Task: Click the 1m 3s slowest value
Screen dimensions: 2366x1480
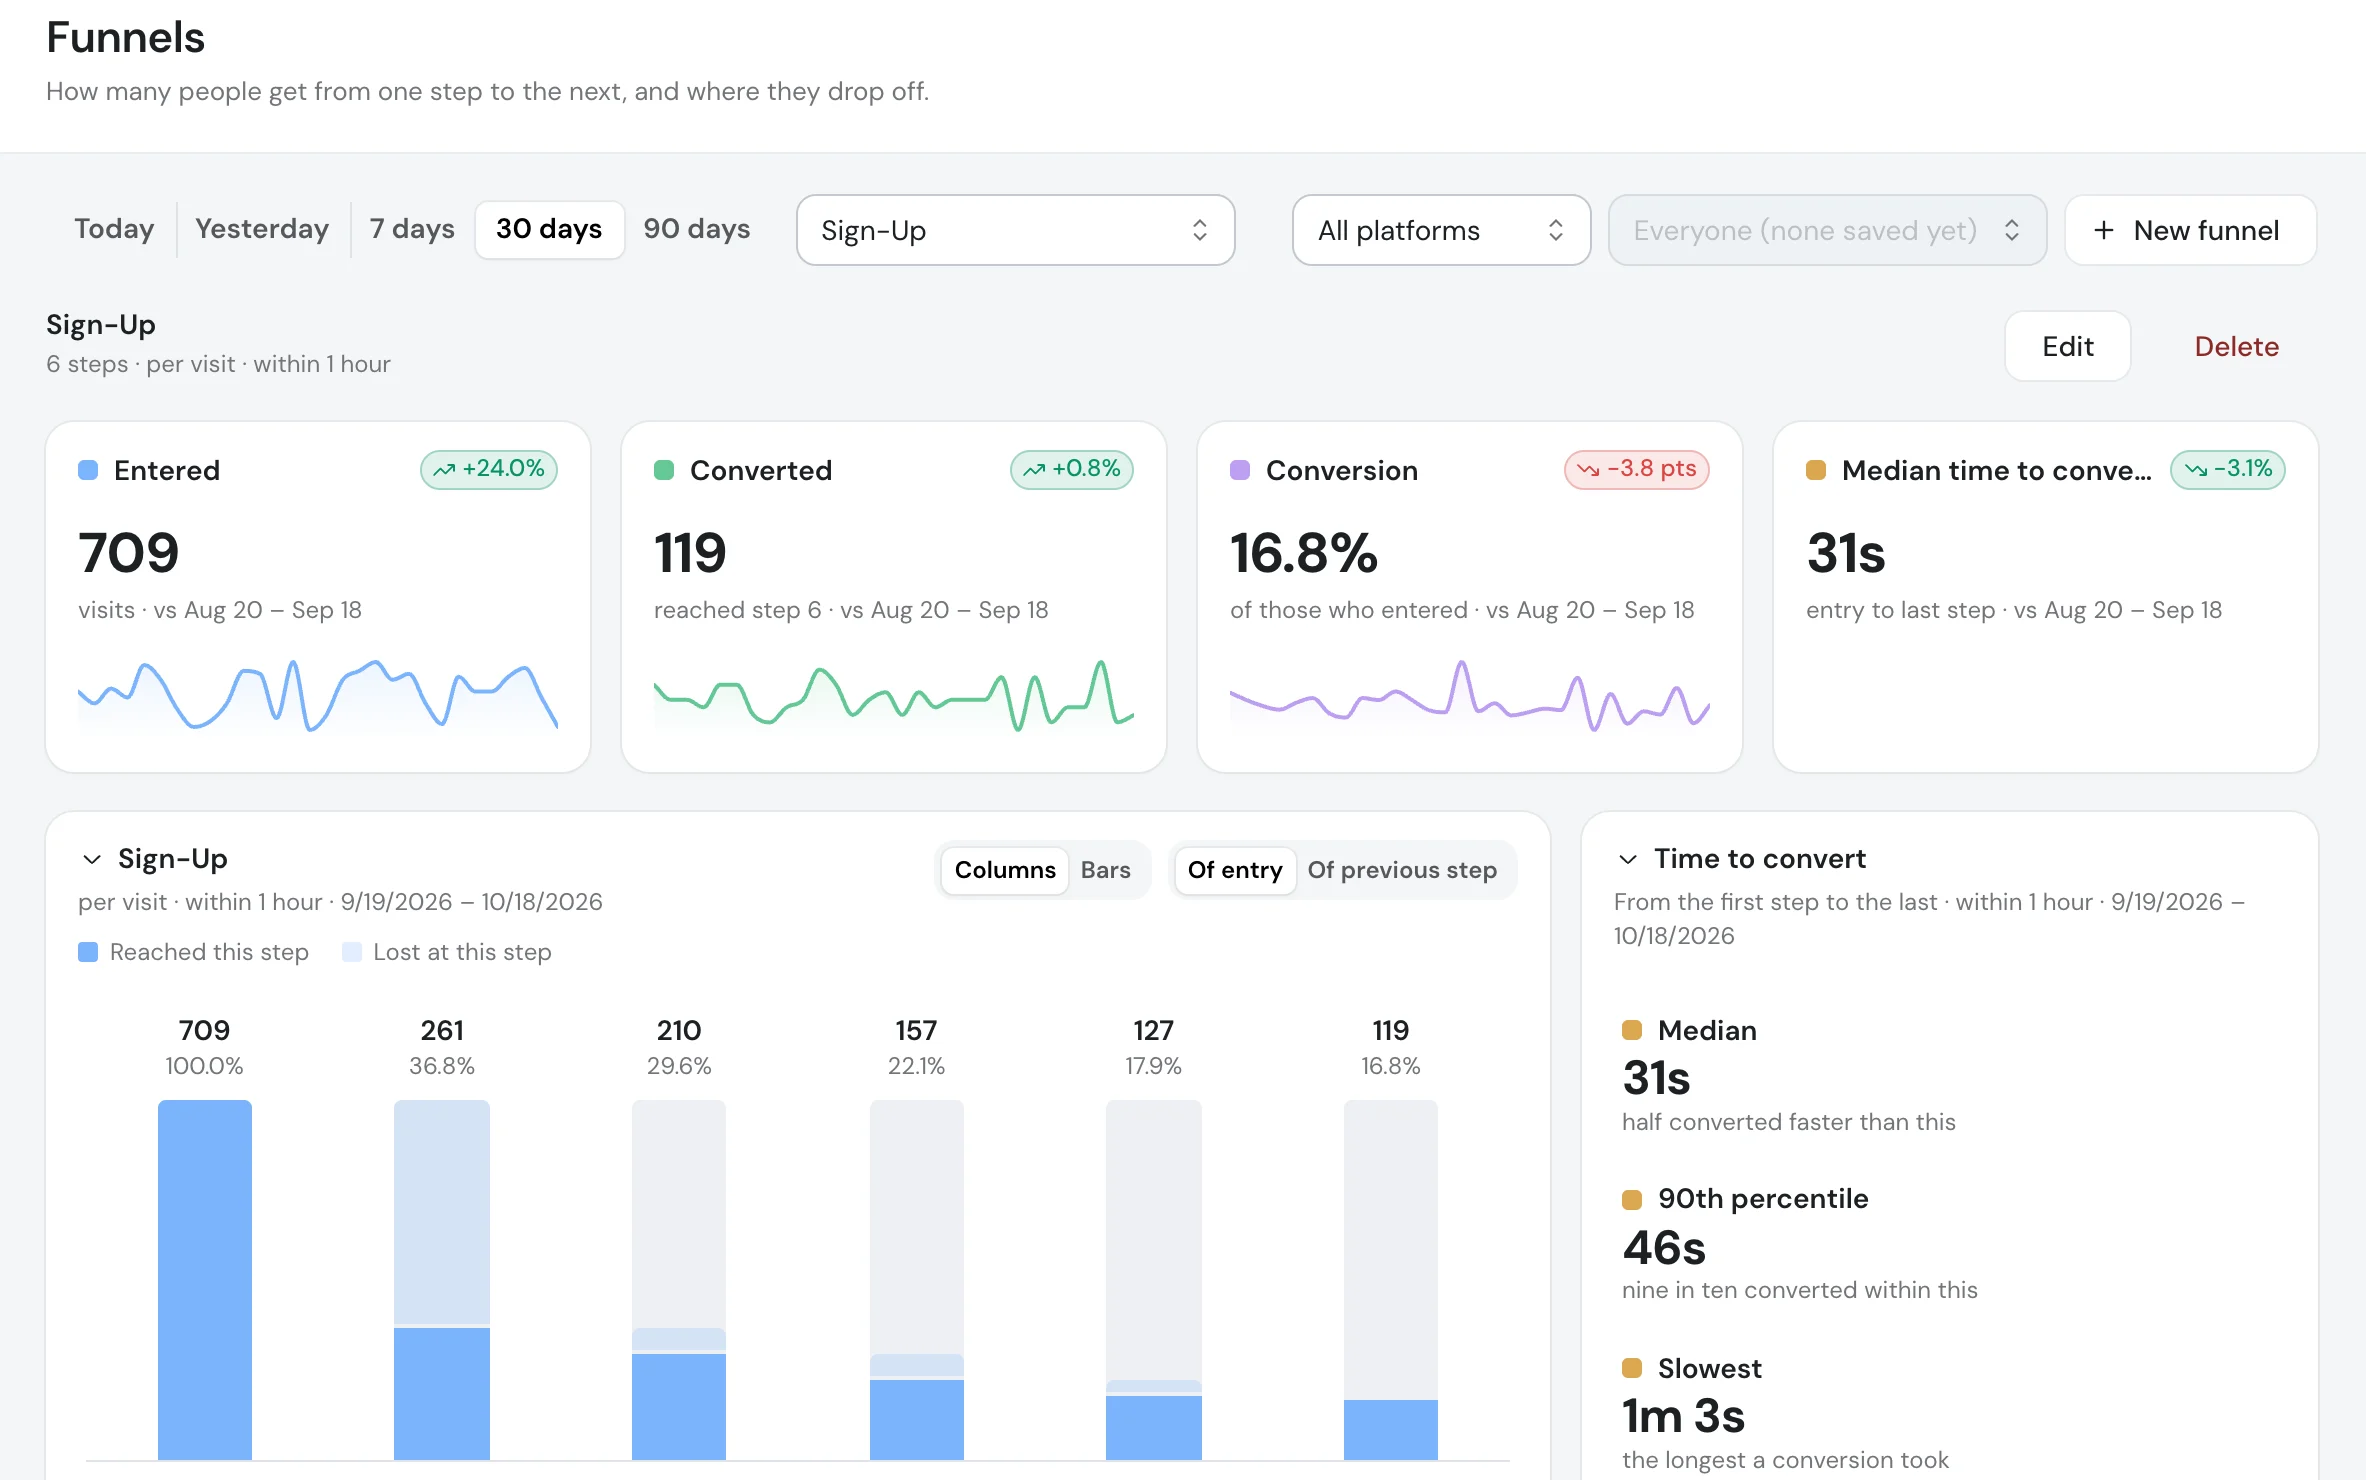Action: (1683, 1416)
